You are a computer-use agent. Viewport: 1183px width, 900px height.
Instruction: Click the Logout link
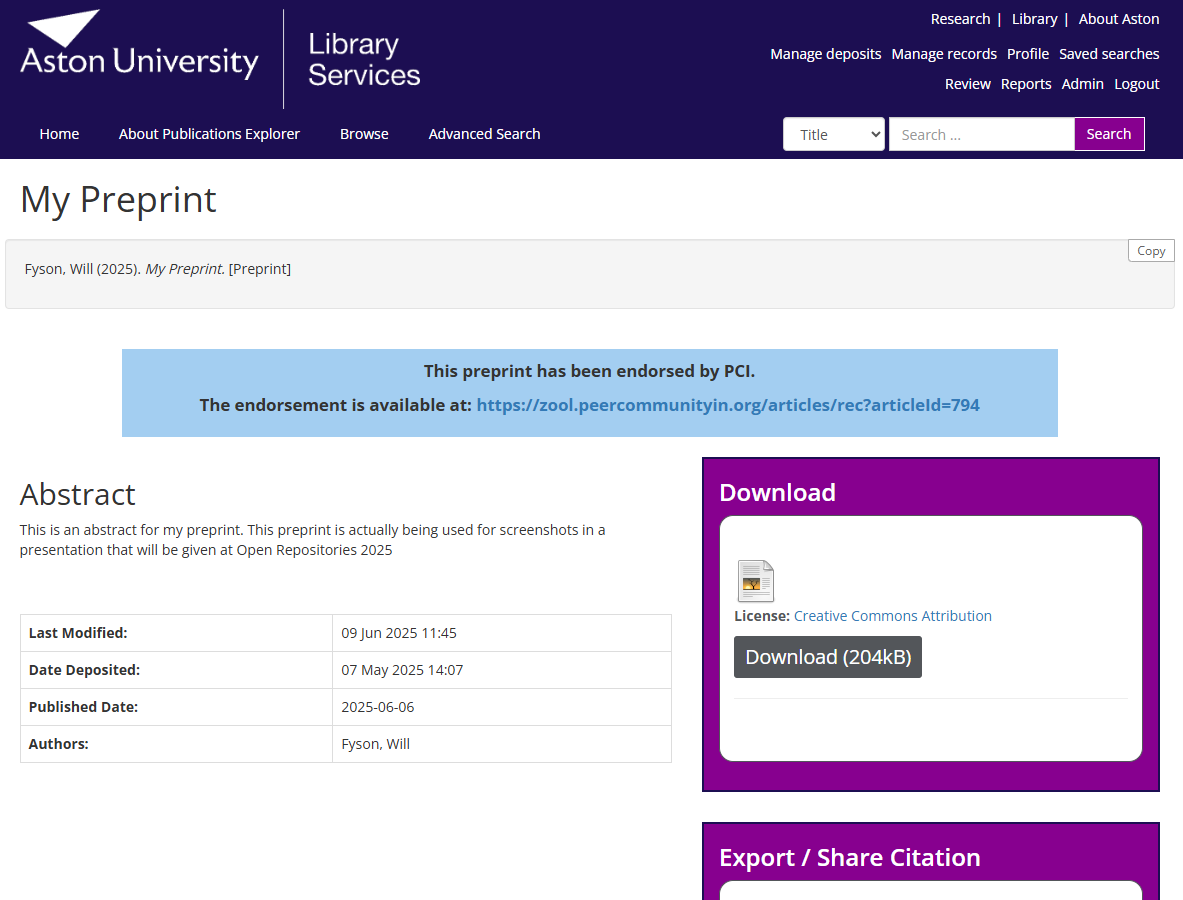pyautogui.click(x=1137, y=84)
